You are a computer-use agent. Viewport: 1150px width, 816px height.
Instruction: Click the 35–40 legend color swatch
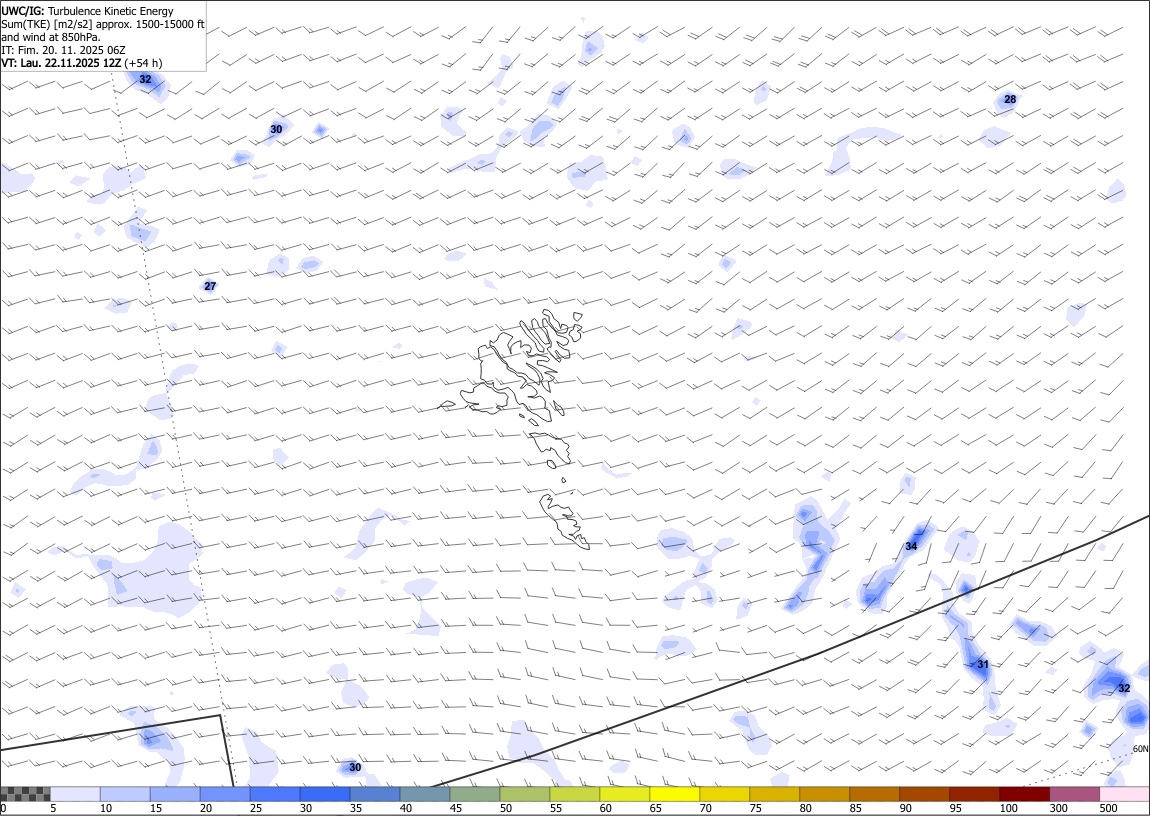point(375,794)
